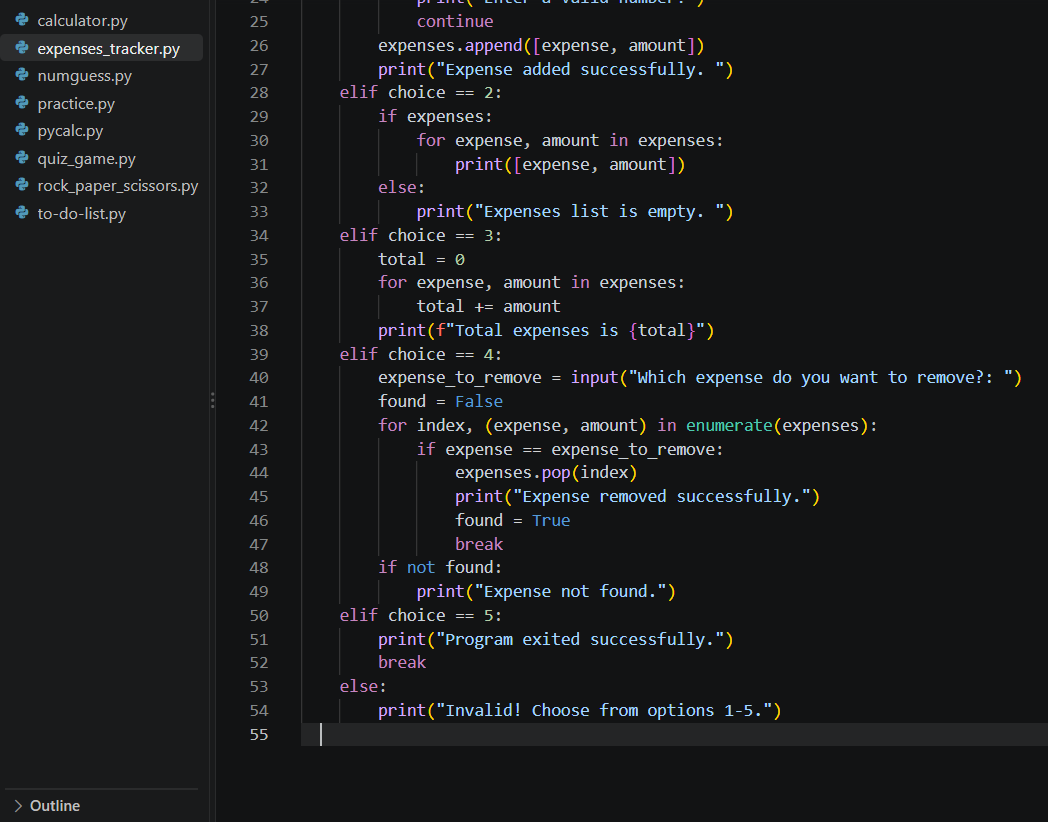Click 'expenses.pop(index)' on line 44
The height and width of the screenshot is (822, 1048).
[546, 473]
